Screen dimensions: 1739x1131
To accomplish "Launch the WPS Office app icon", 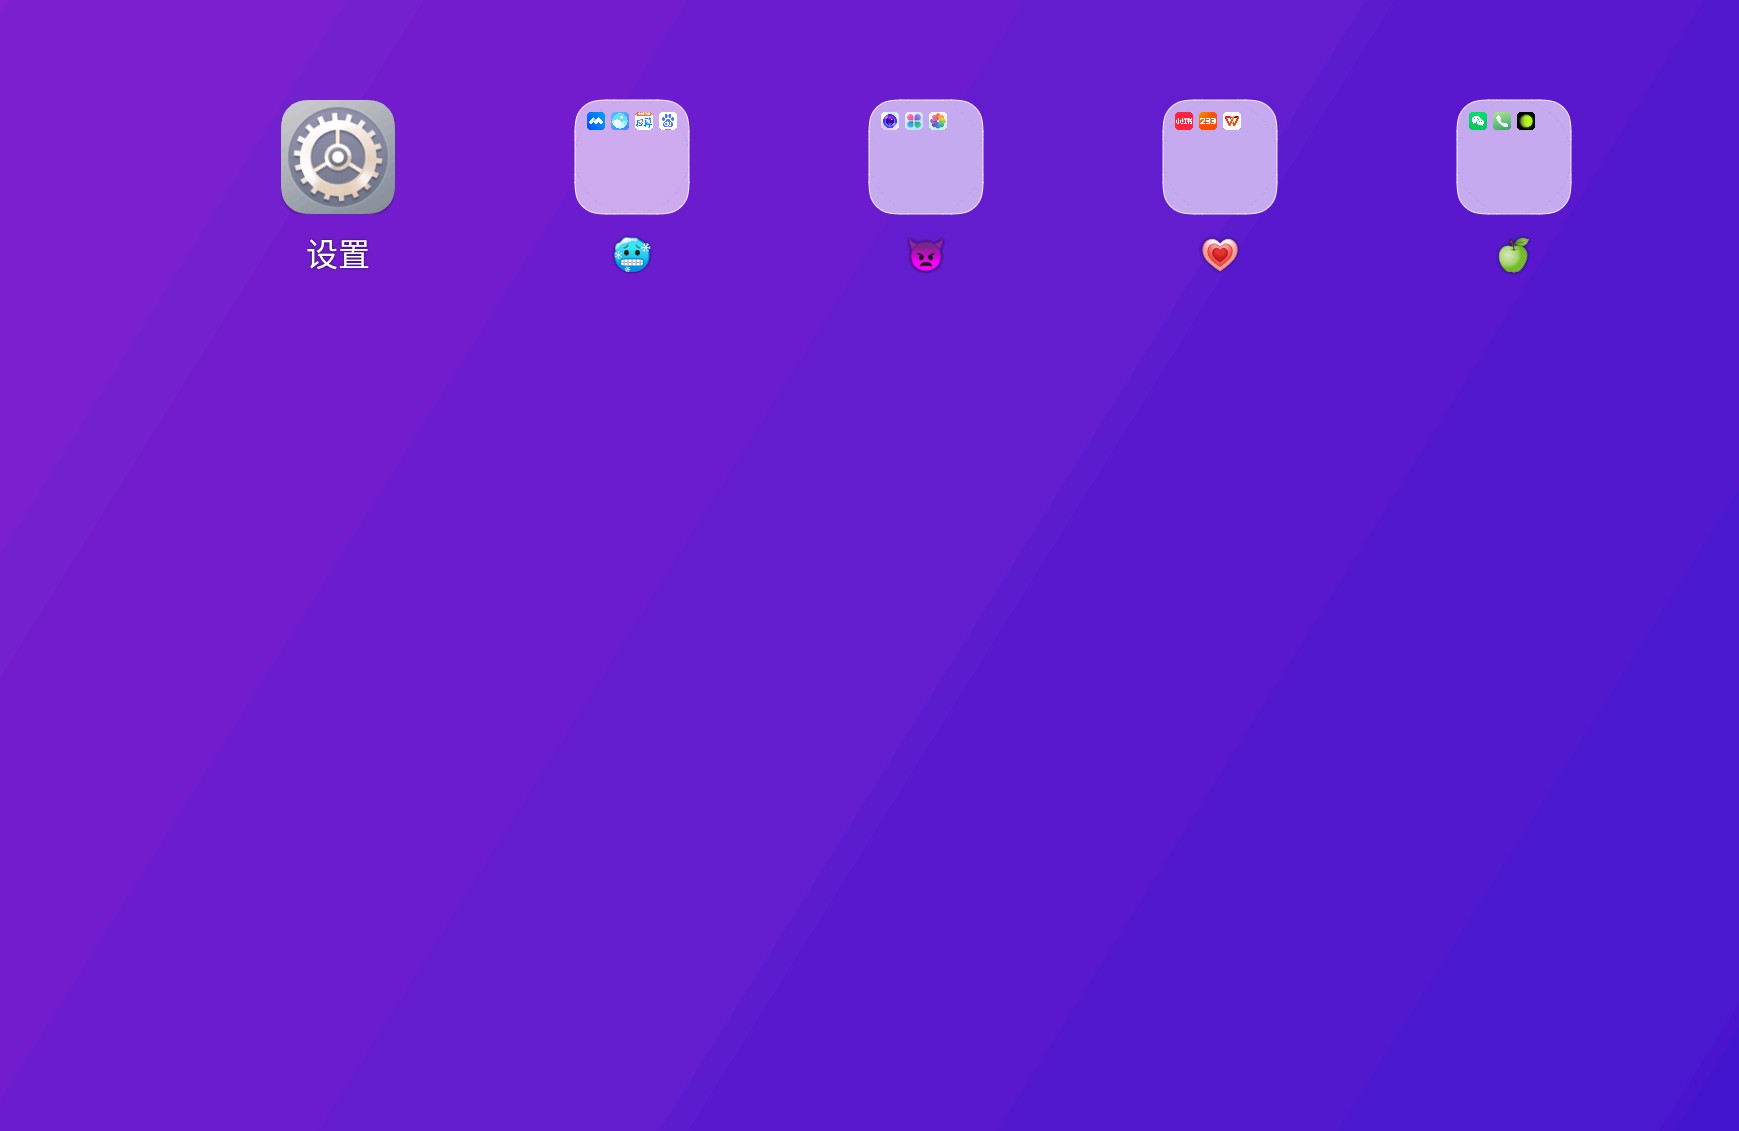I will pos(1232,121).
